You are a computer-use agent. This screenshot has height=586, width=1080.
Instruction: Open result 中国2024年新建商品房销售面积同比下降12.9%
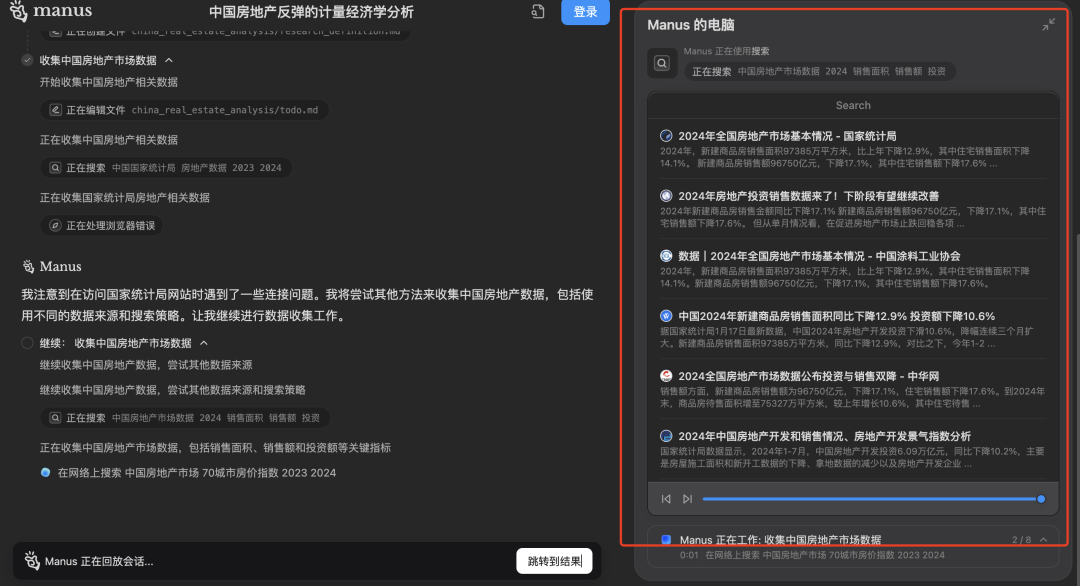(836, 316)
